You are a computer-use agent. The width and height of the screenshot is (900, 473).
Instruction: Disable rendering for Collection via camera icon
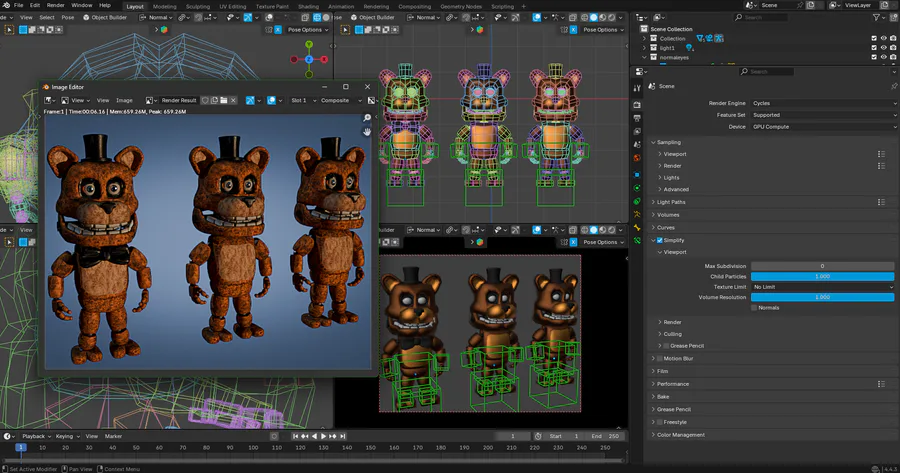click(893, 38)
